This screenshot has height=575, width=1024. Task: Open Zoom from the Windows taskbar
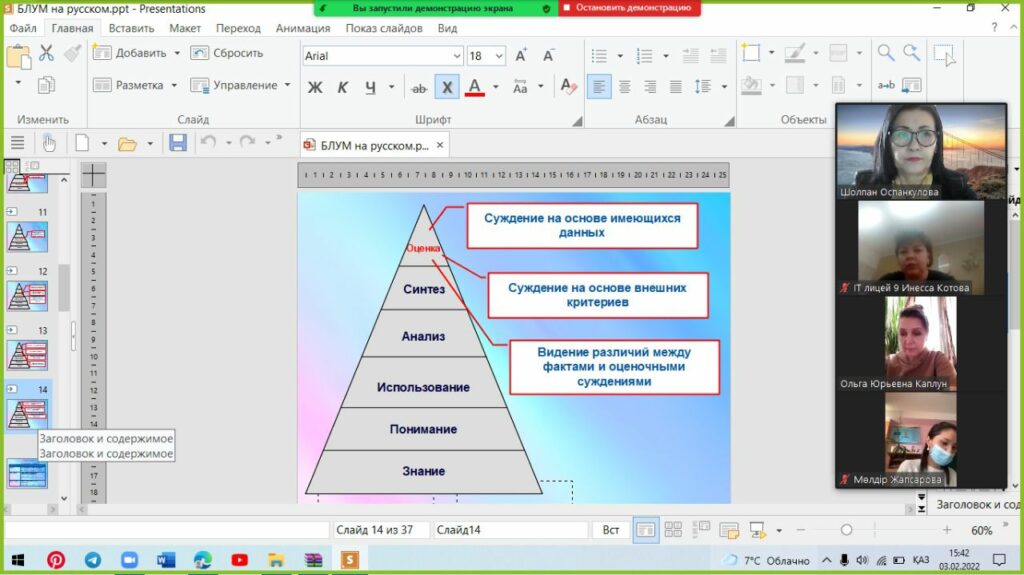[x=129, y=560]
